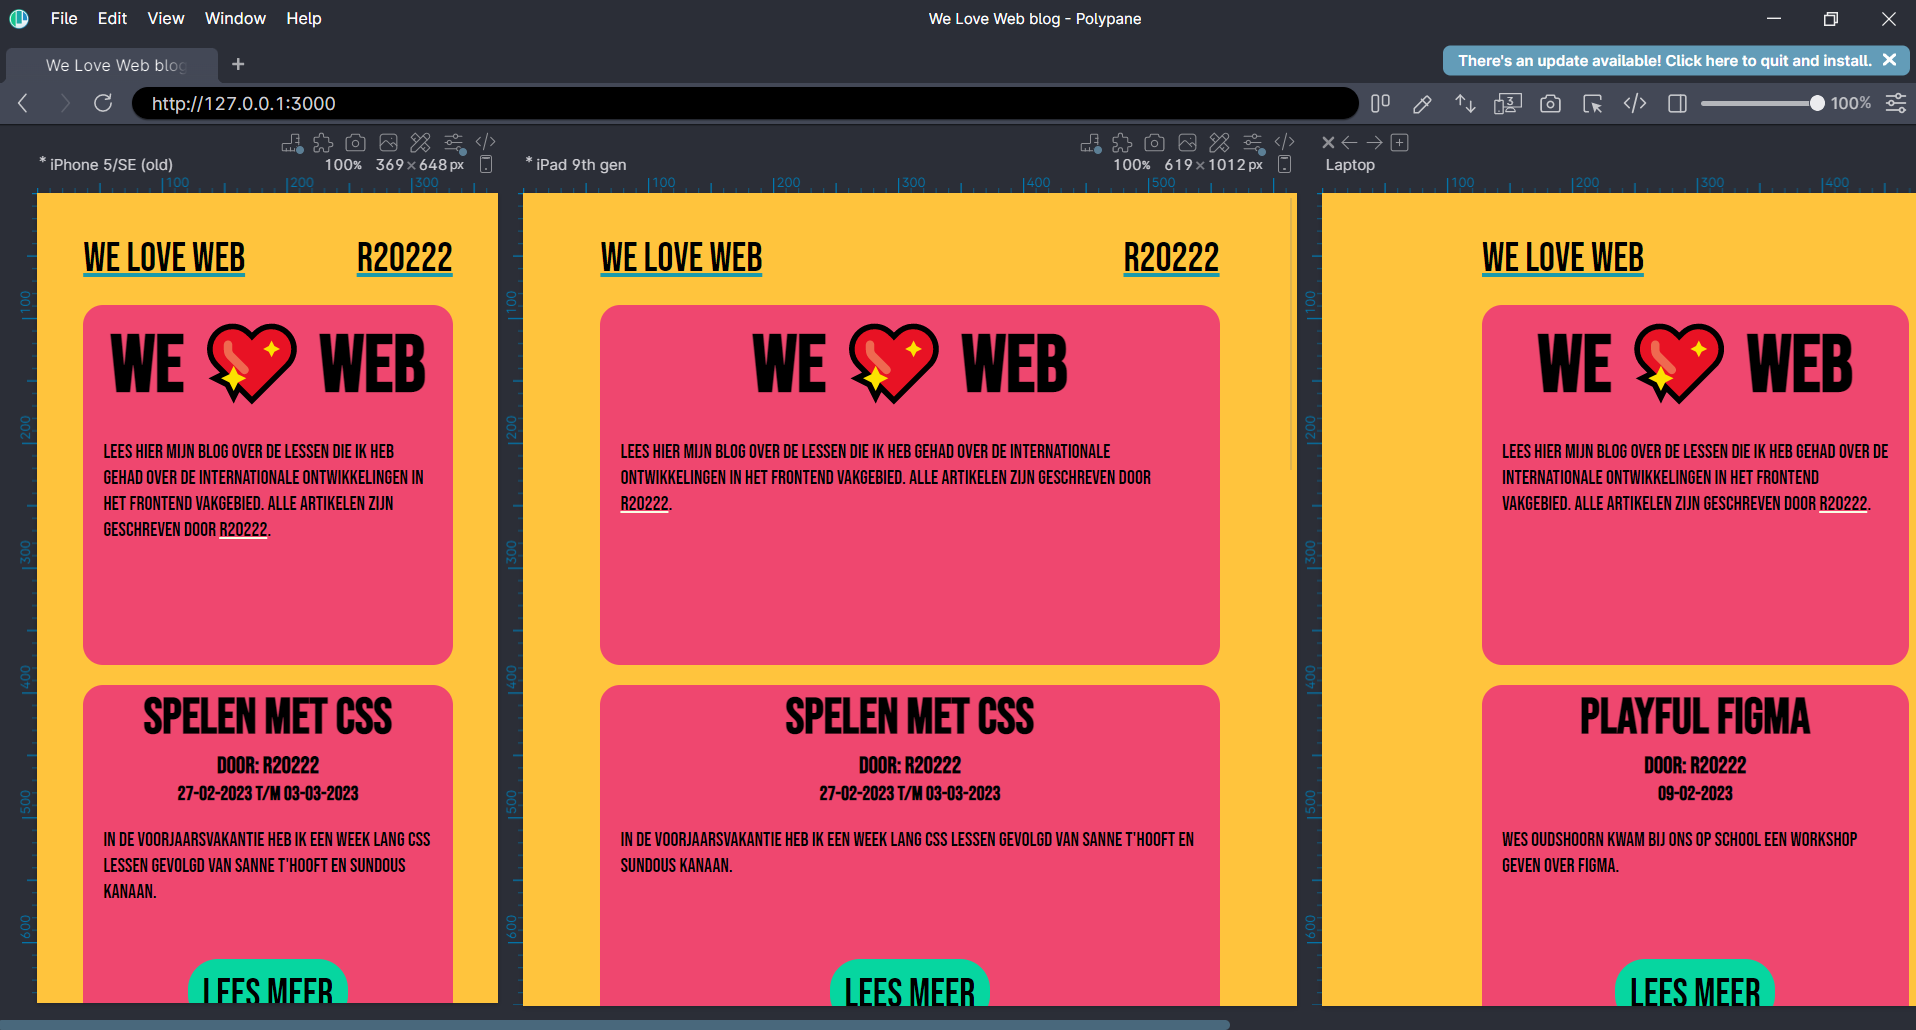Open devtools code icon for iPhone pane
The image size is (1916, 1030).
[x=486, y=142]
